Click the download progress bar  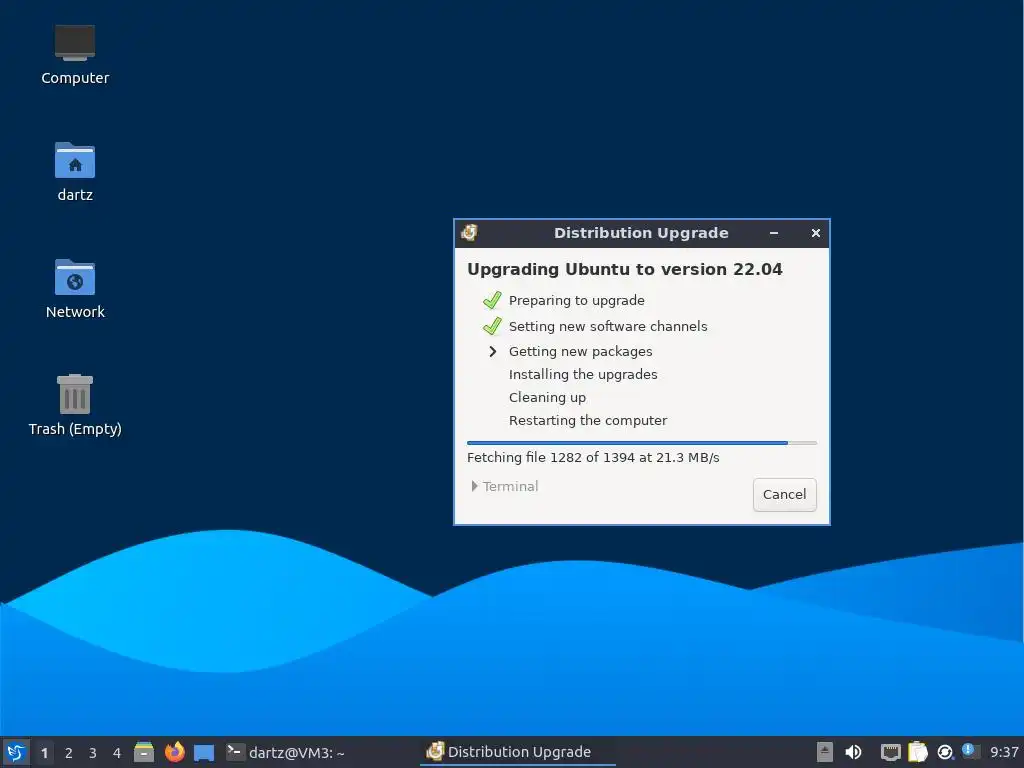pos(641,443)
